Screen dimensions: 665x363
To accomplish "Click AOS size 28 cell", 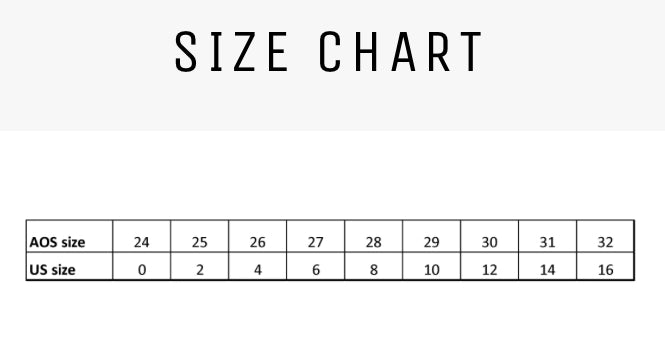I will tap(374, 236).
